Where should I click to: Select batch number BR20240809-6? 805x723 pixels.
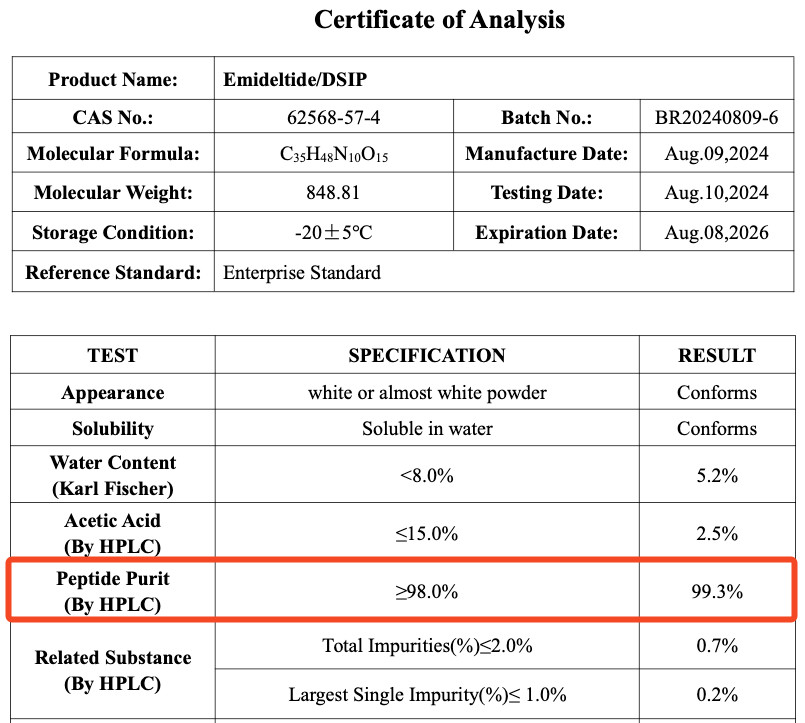point(716,118)
